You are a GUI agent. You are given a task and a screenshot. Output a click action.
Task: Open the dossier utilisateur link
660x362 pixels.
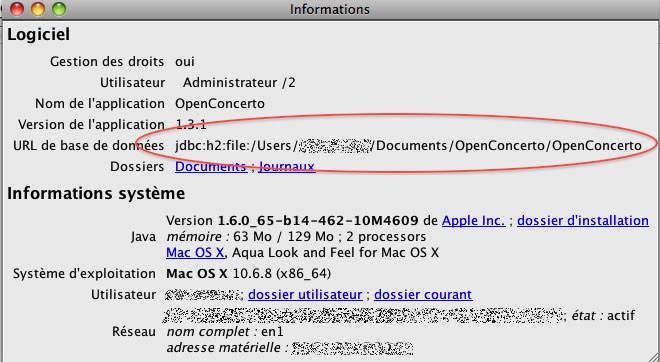[x=305, y=295]
